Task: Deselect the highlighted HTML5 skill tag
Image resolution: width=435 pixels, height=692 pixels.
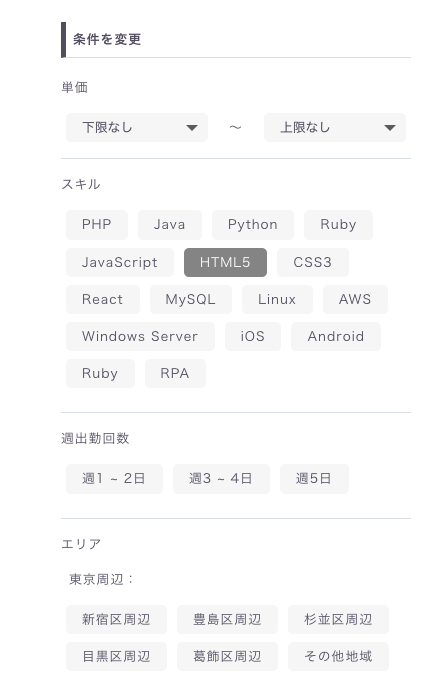Action: (x=225, y=262)
